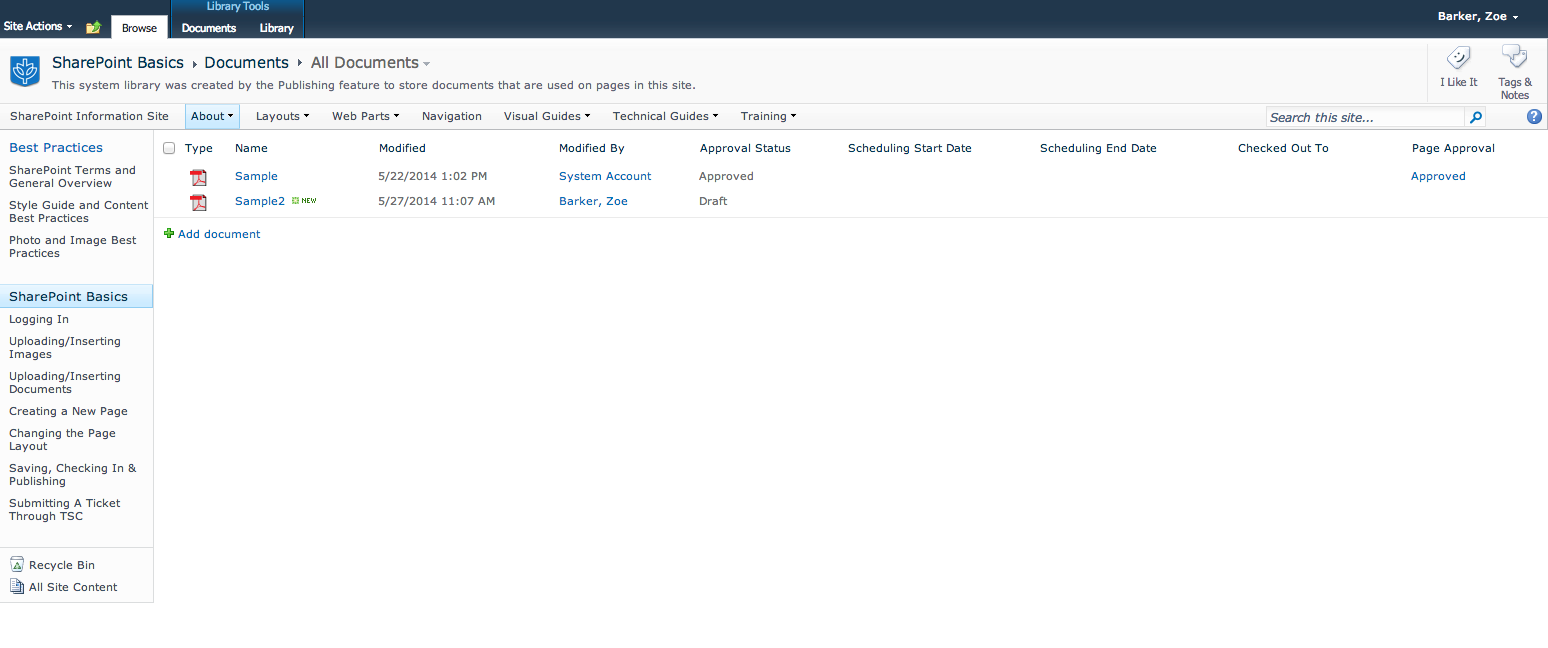Open Creating a New Page link

[68, 411]
